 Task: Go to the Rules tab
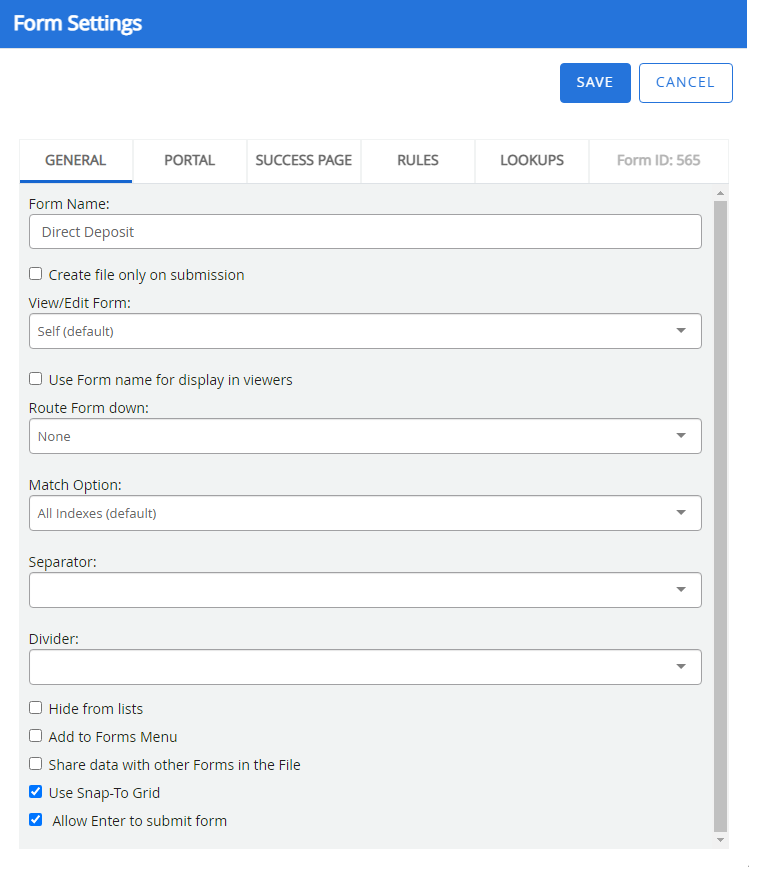click(417, 161)
